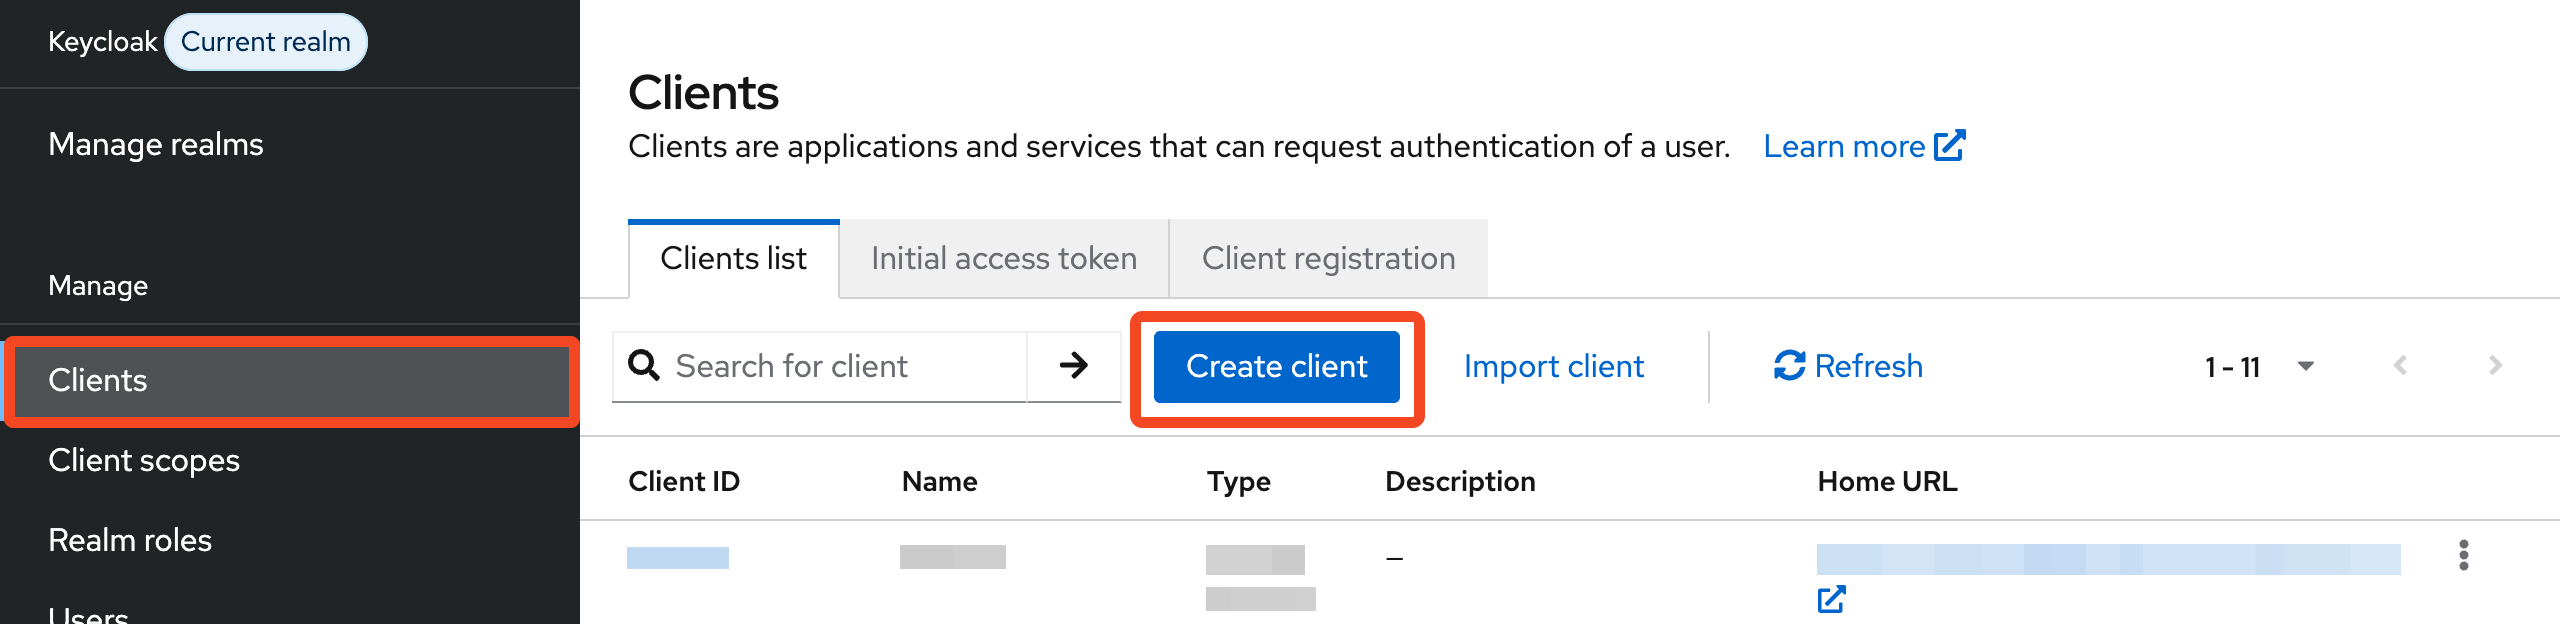The image size is (2560, 624).
Task: Open the Initial access token tab
Action: pos(1004,259)
